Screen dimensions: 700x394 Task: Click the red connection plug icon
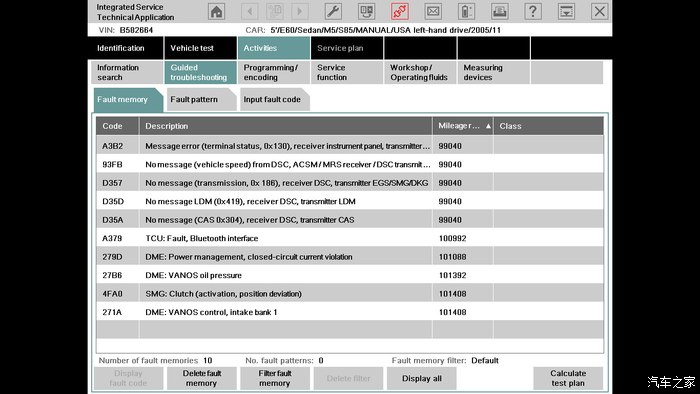pos(400,12)
